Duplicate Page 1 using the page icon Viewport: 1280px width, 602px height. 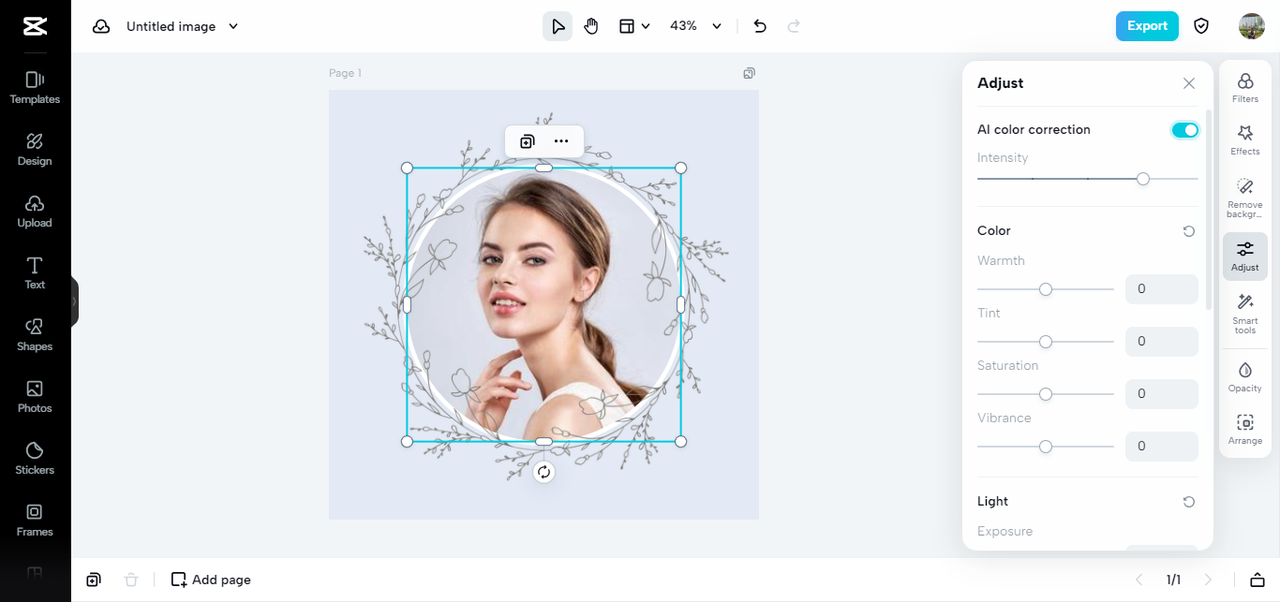pos(749,73)
